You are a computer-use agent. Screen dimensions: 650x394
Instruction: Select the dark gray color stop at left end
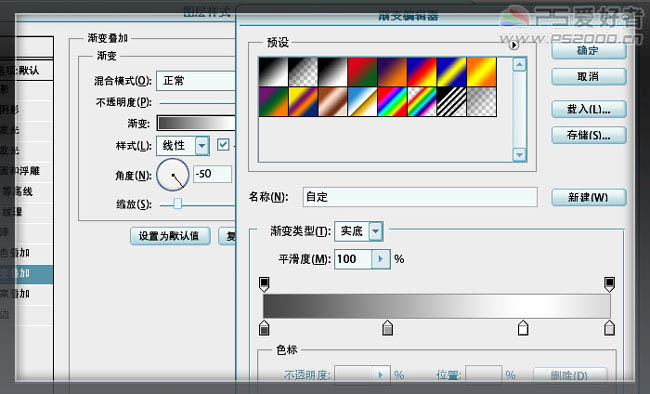click(x=264, y=328)
